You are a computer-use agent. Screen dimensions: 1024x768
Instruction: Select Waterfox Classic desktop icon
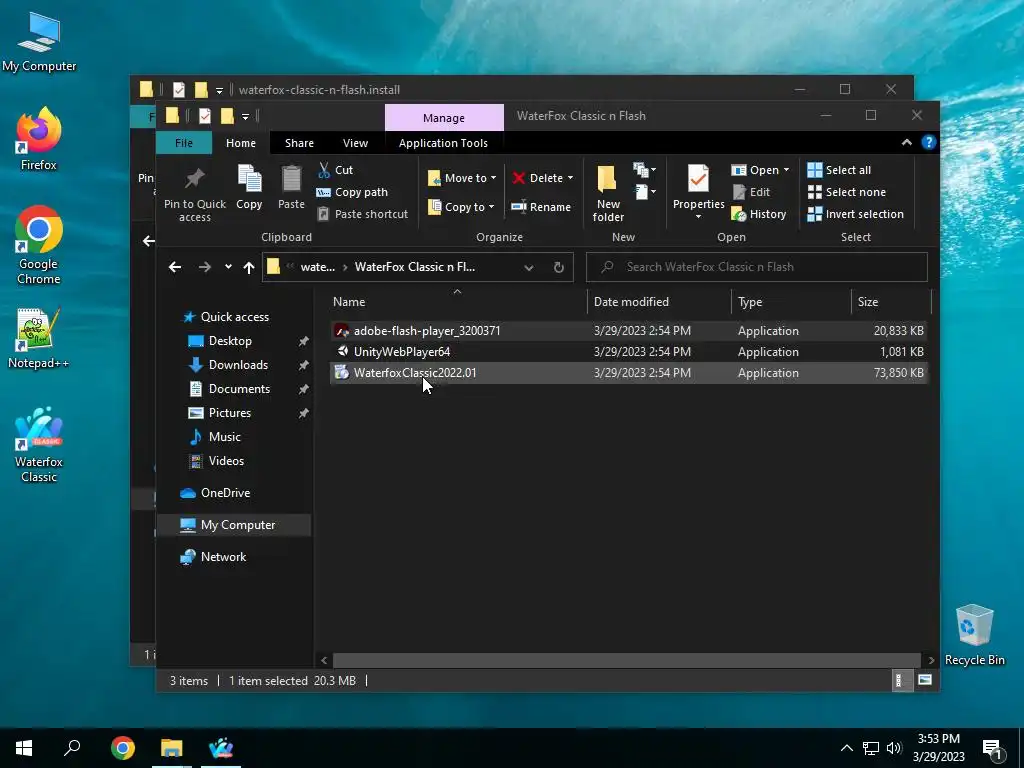click(39, 445)
